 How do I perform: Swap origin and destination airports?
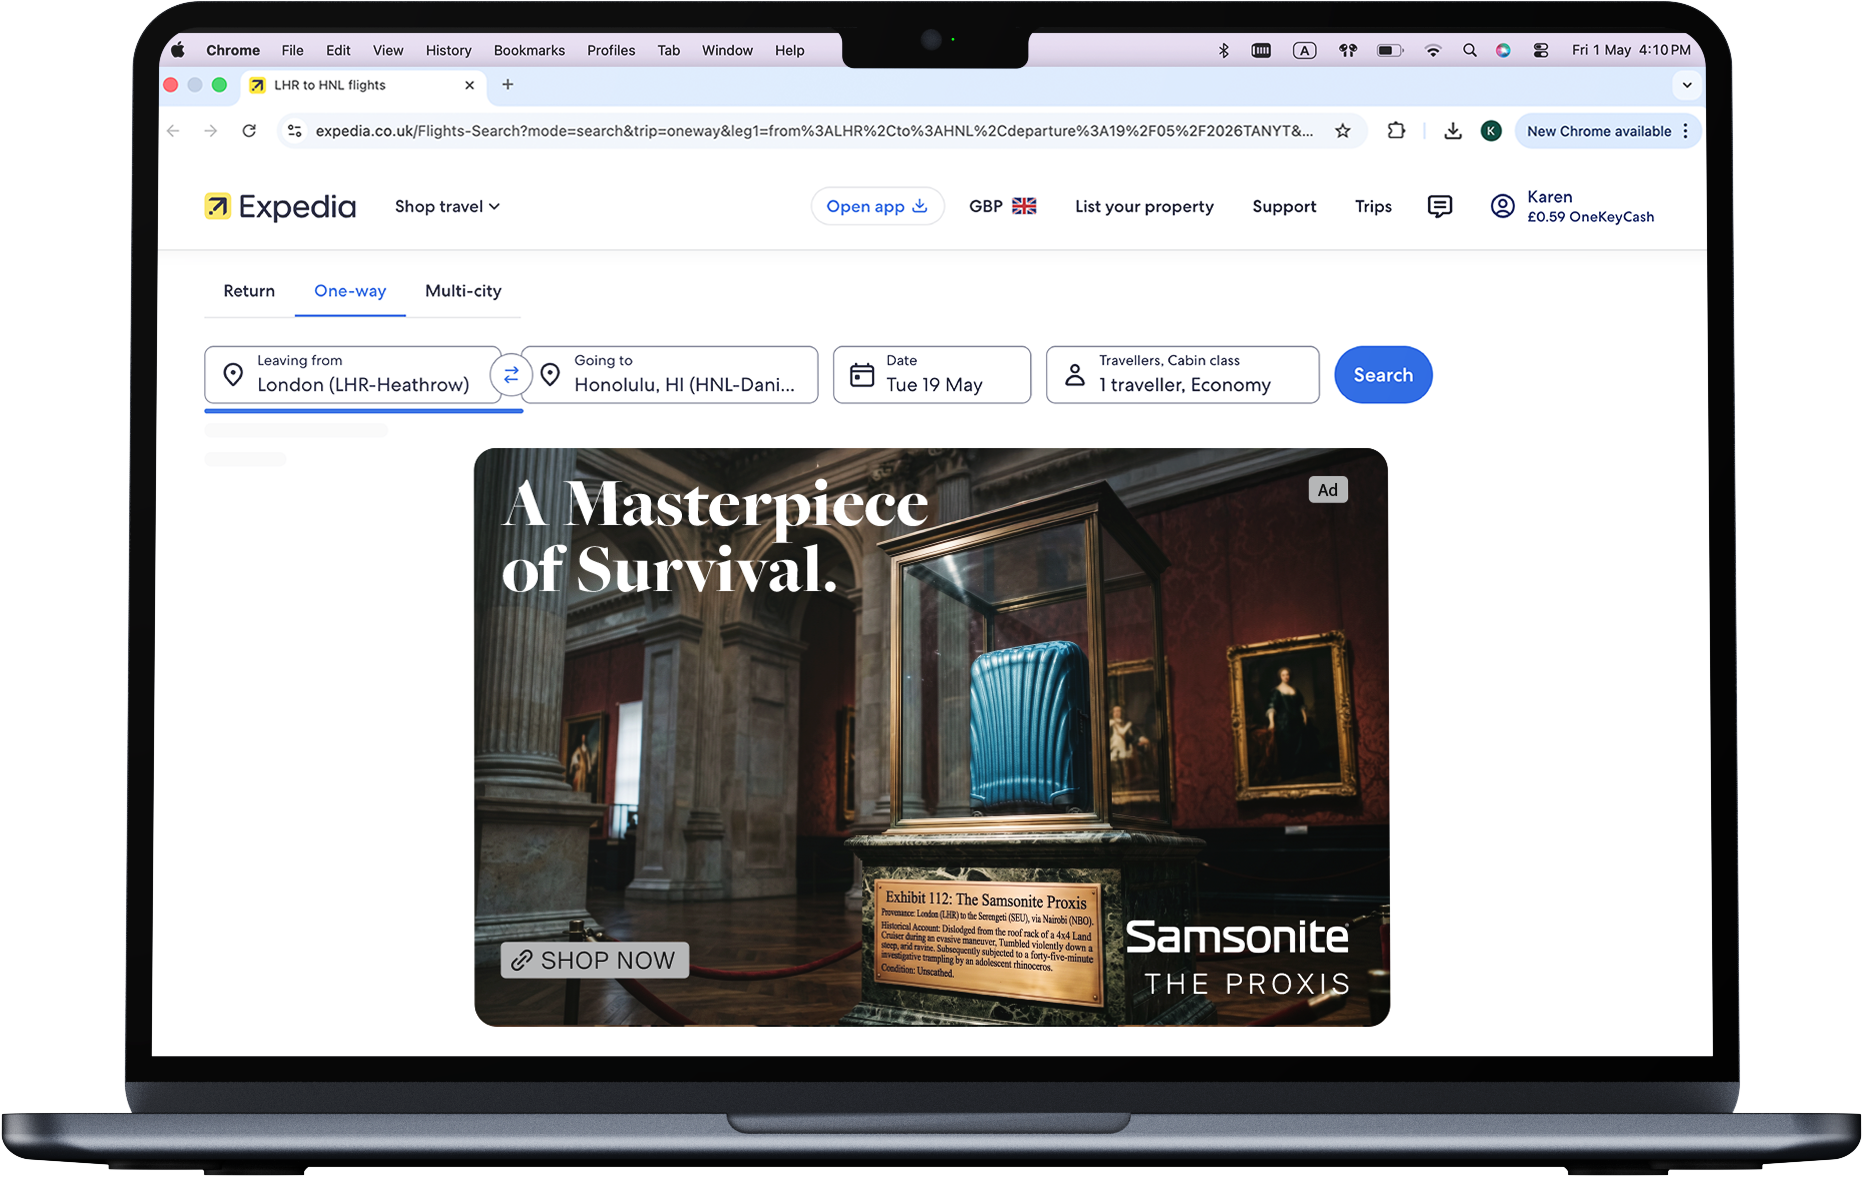click(x=511, y=375)
